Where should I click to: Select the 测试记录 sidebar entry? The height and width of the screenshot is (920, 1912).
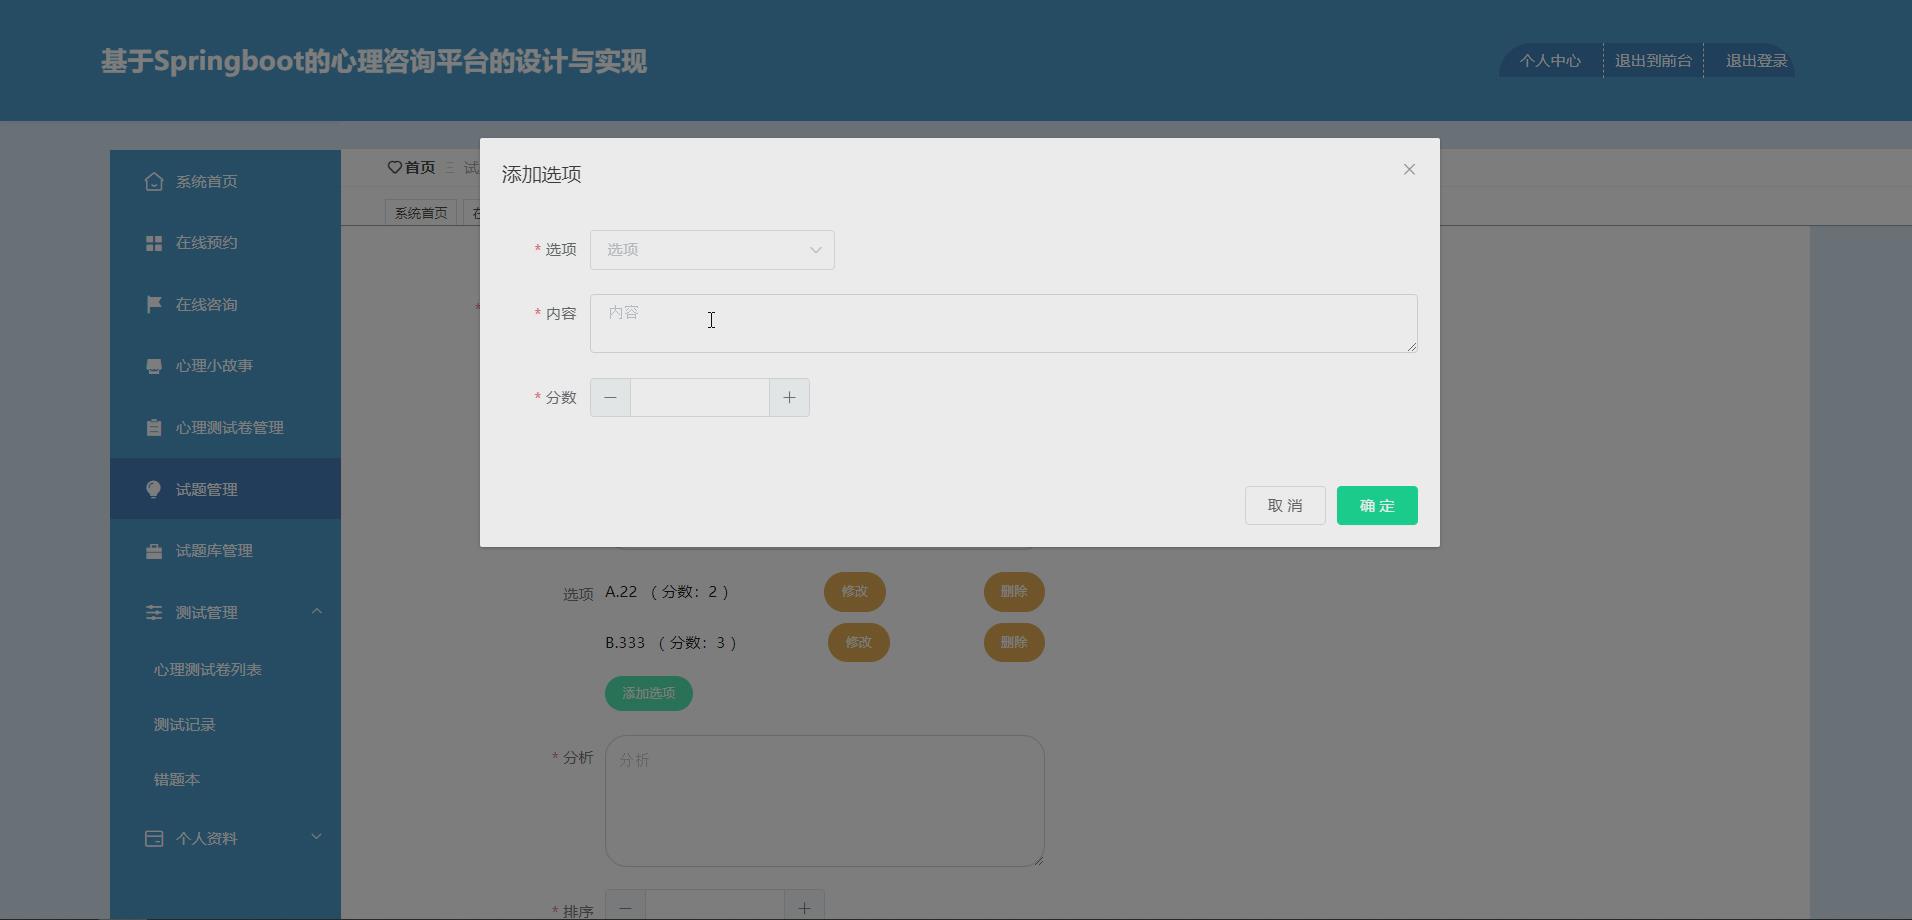184,724
